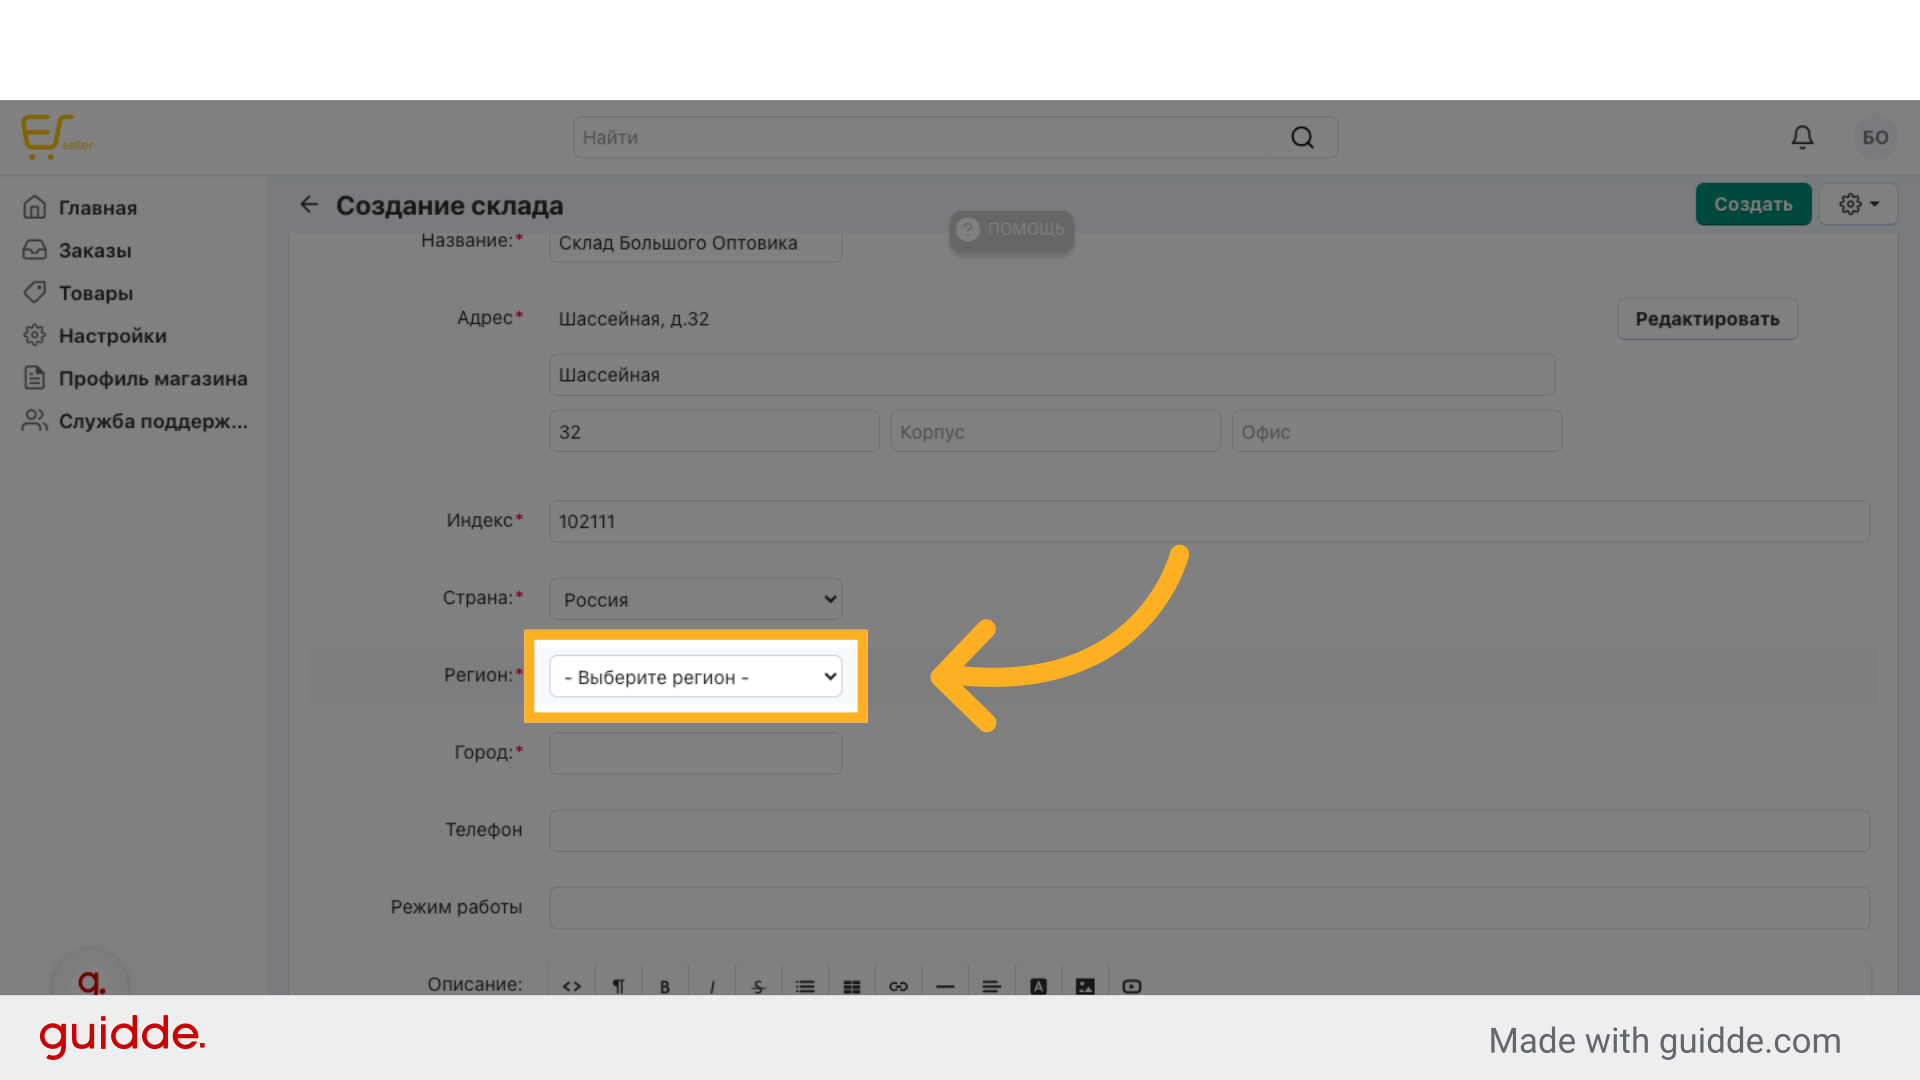Open the Выберите регион dropdown
The width and height of the screenshot is (1920, 1080).
coord(696,677)
